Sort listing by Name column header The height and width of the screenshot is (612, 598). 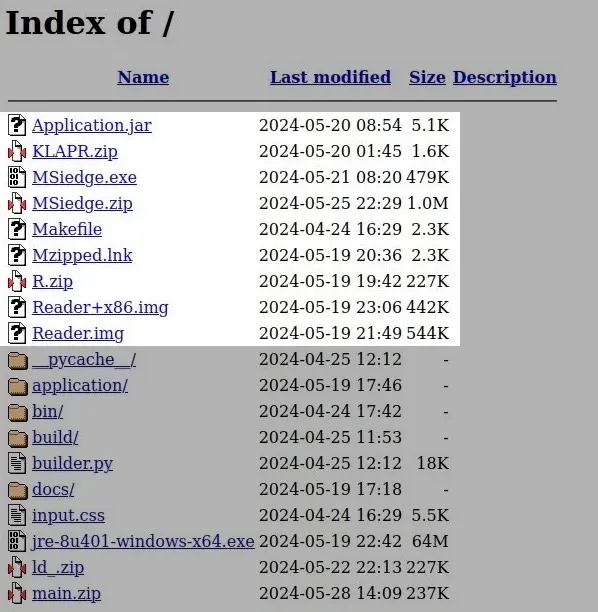click(143, 77)
